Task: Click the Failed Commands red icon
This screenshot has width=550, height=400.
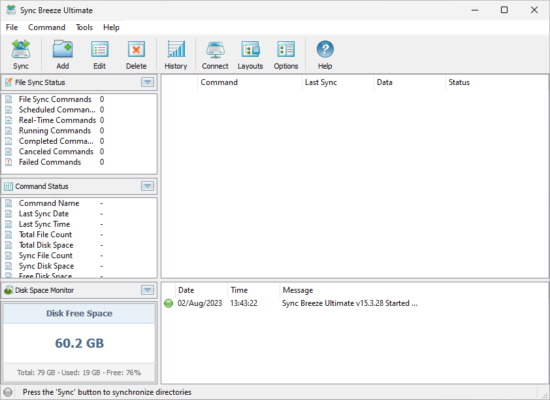Action: pos(9,162)
